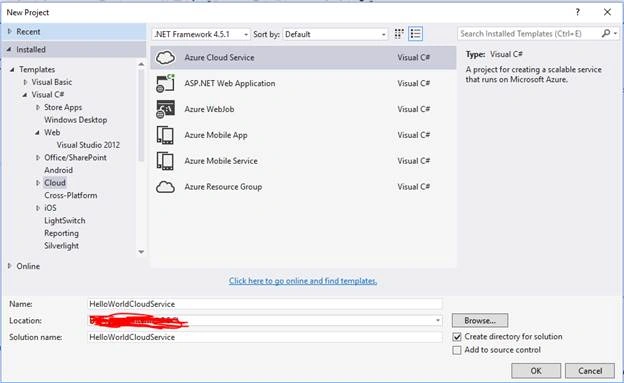Collapse the Installed section
The image size is (624, 383).
click(x=10, y=49)
